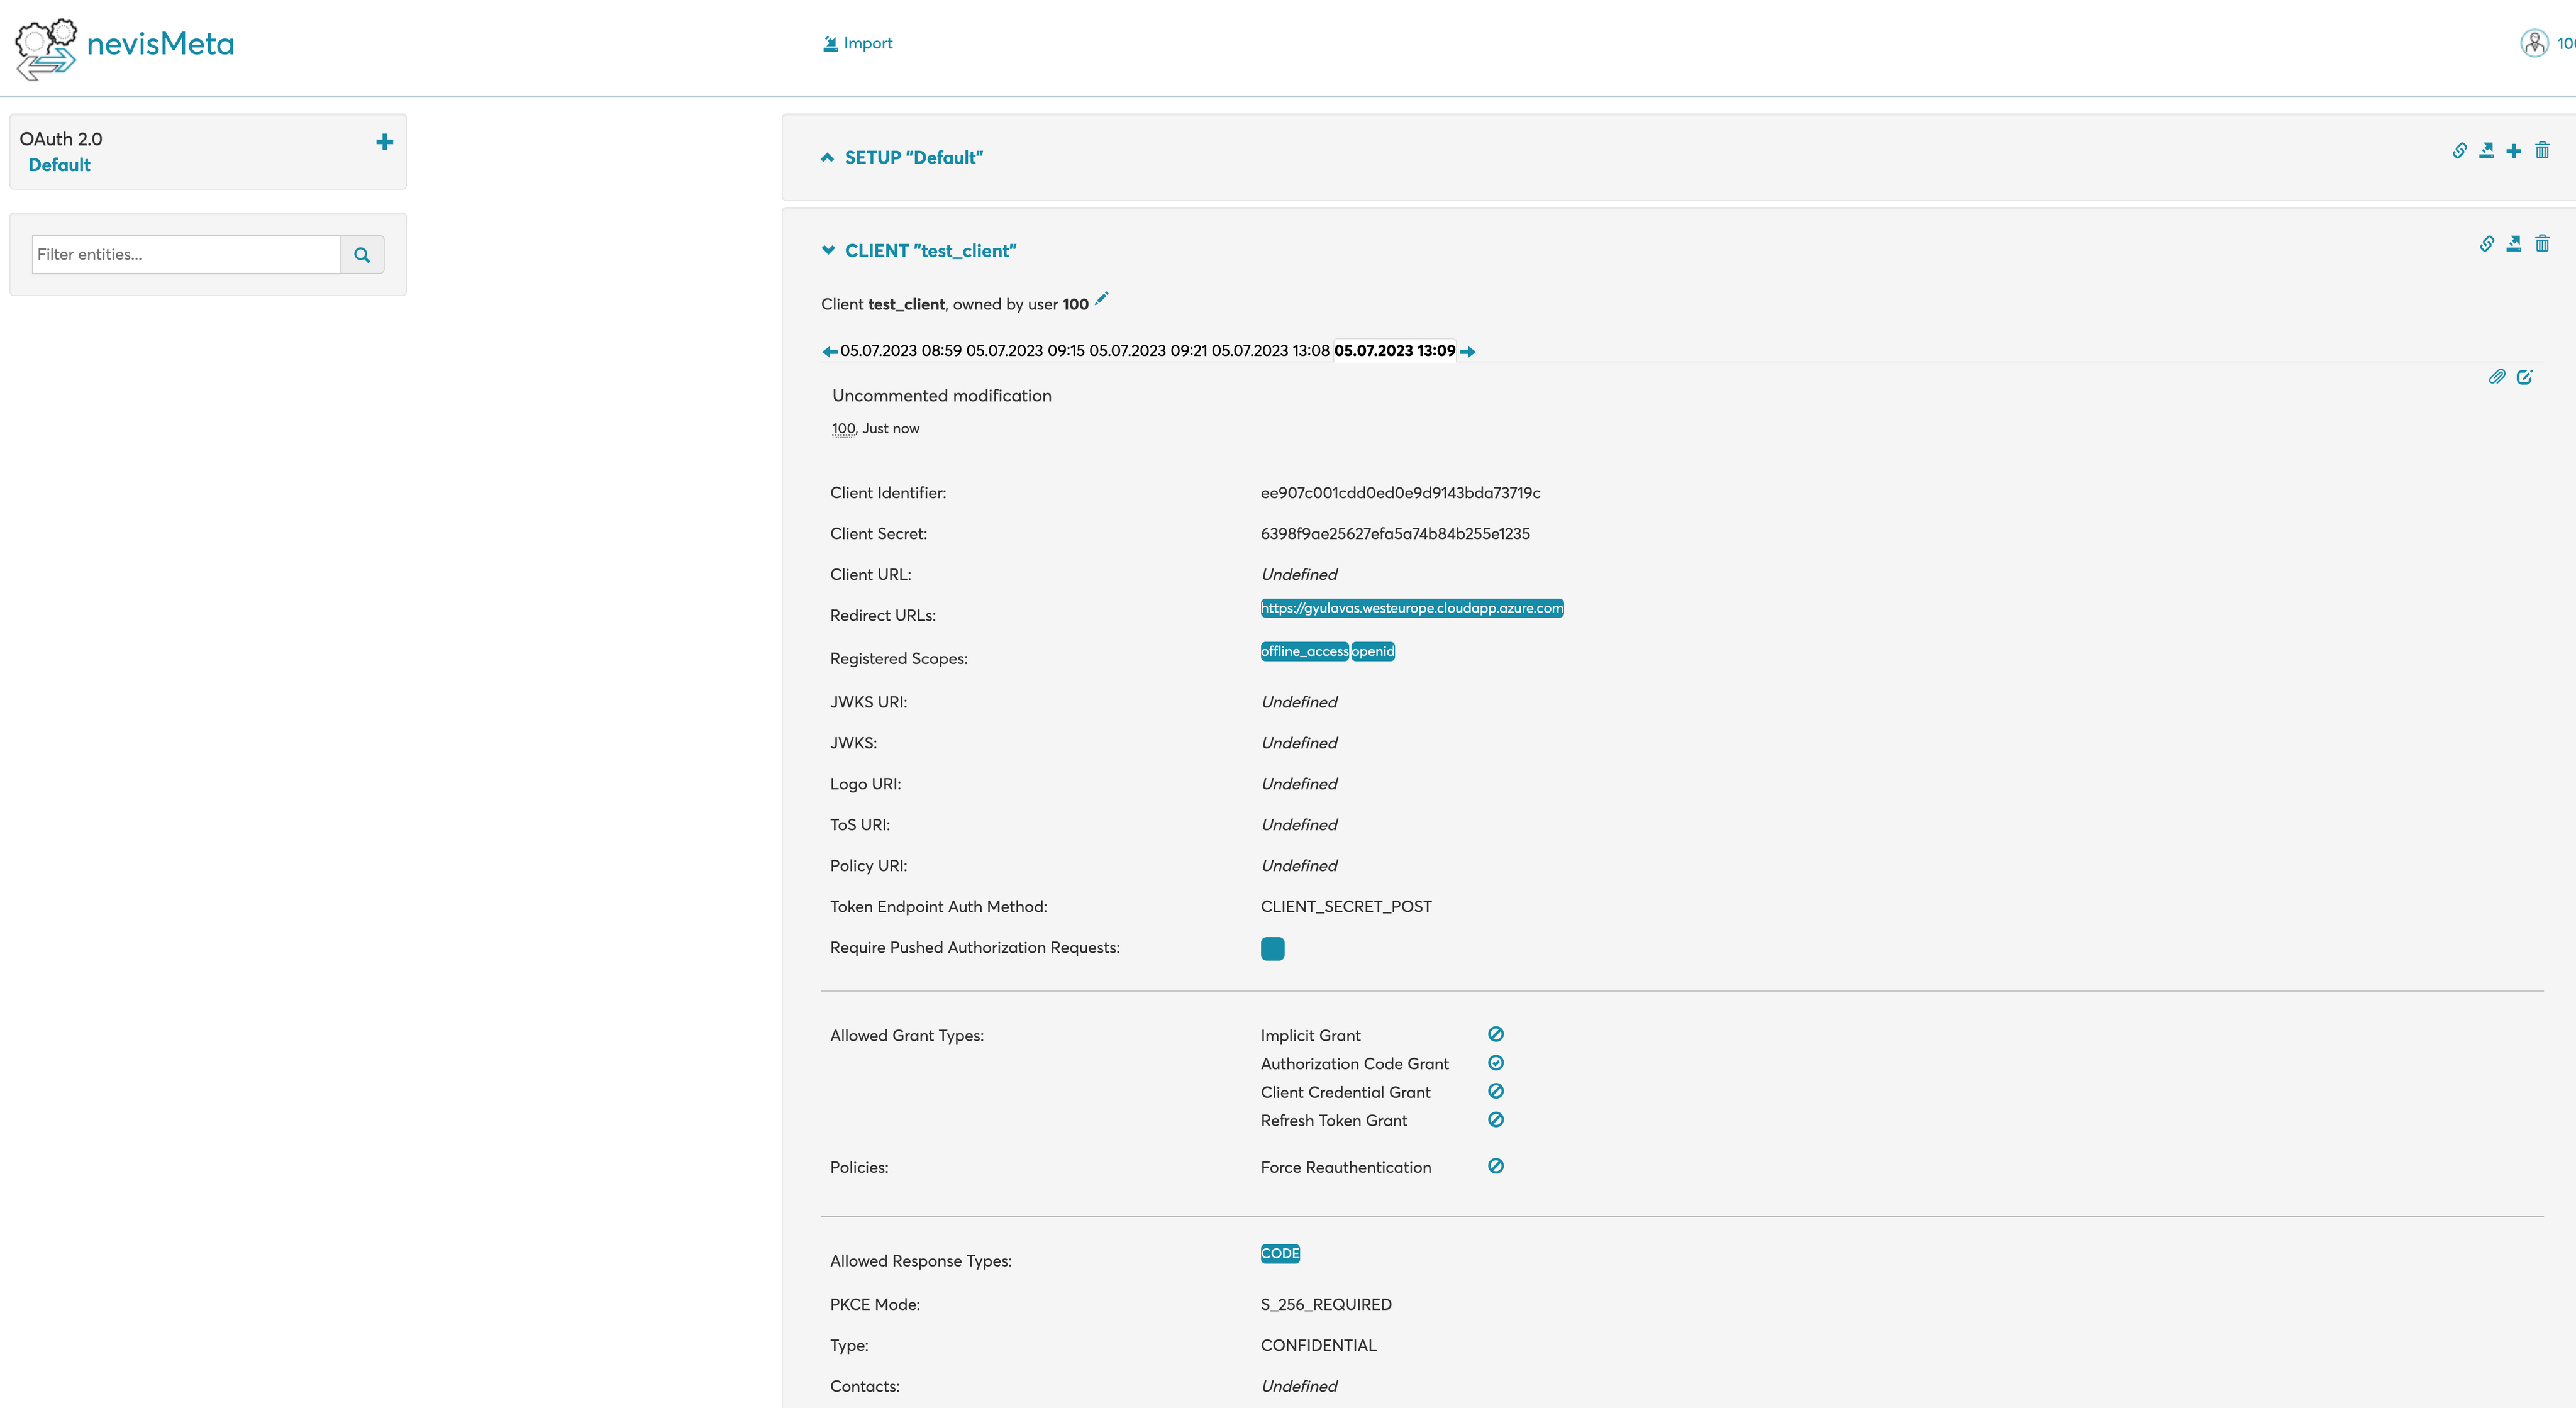2576x1408 pixels.
Task: Toggle Require Pushed Authorization Requests checkbox
Action: click(x=1272, y=949)
